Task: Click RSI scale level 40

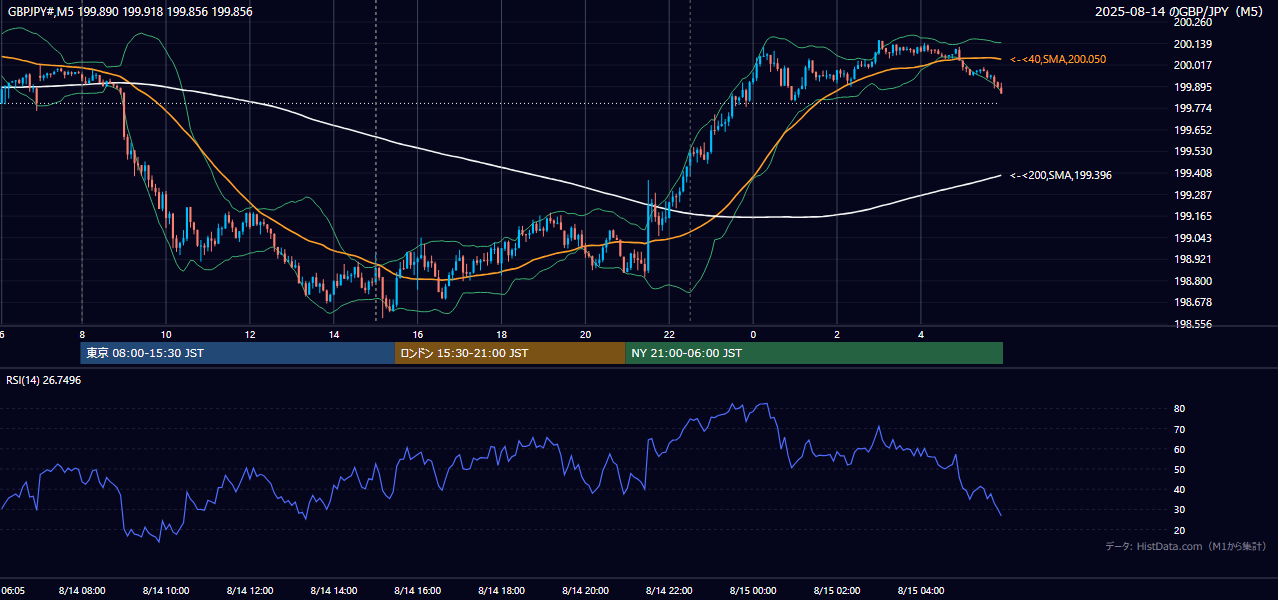Action: click(1179, 489)
